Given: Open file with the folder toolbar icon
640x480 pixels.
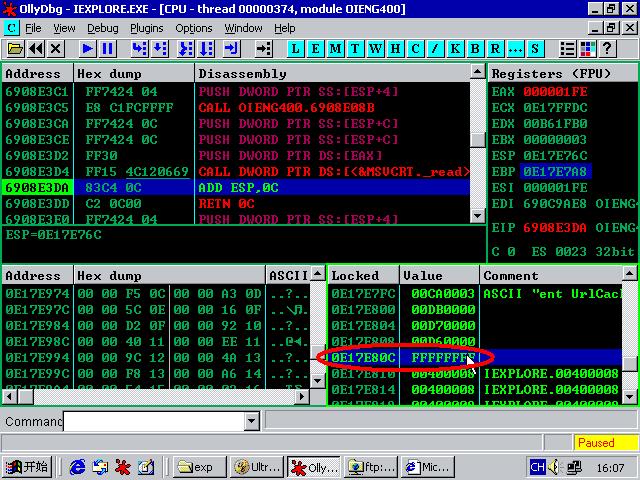Looking at the screenshot, I should click(x=16, y=49).
